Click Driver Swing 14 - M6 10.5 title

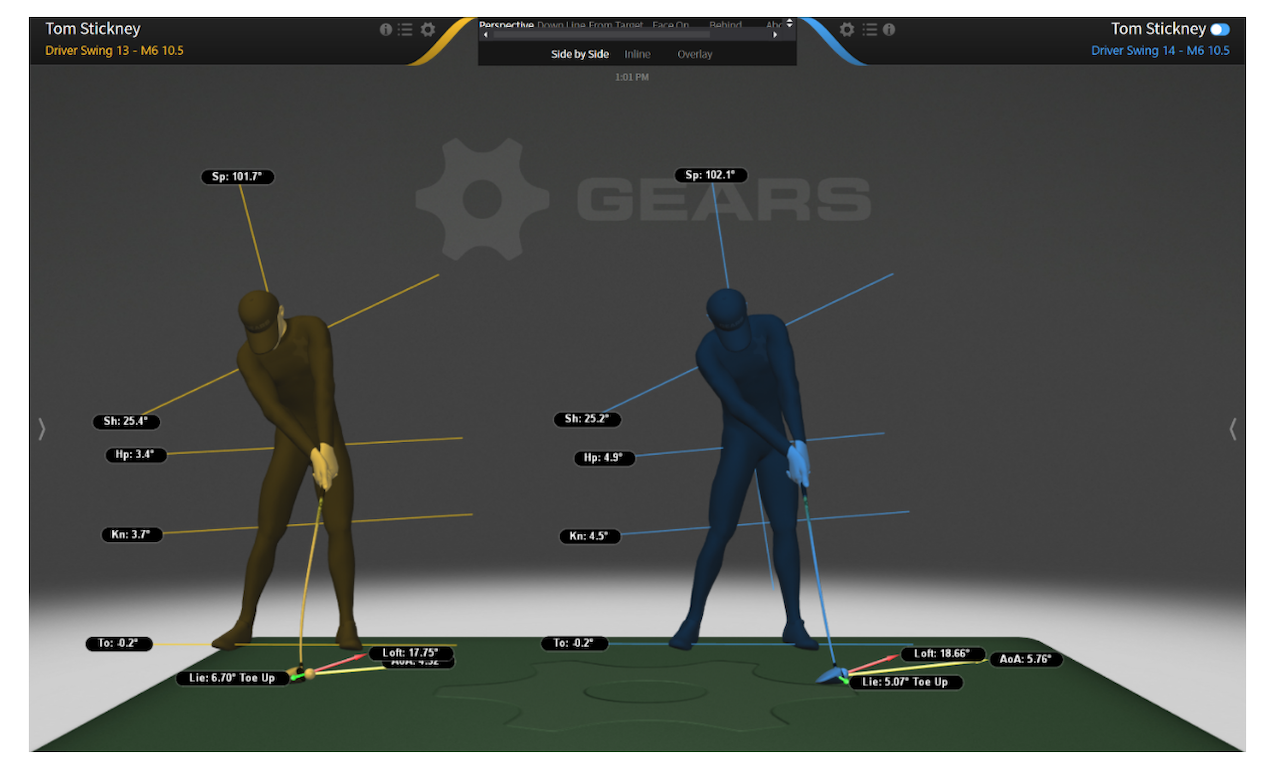point(1161,50)
